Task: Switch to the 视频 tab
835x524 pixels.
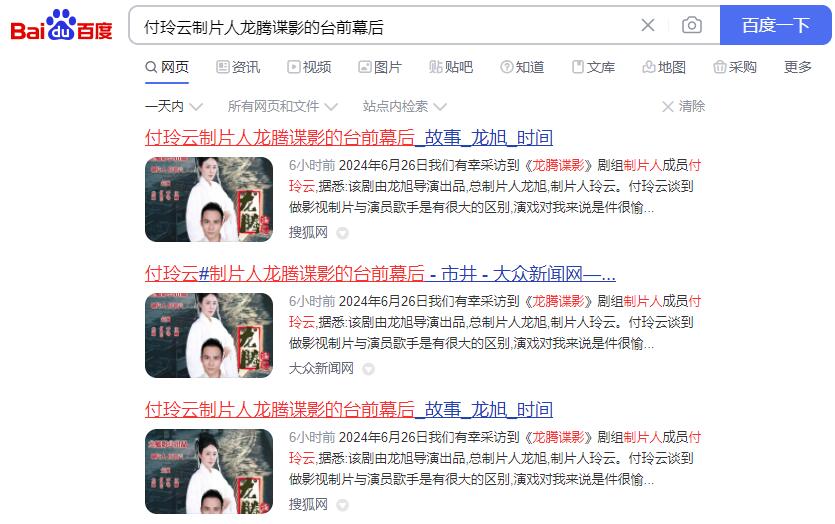Action: [309, 67]
